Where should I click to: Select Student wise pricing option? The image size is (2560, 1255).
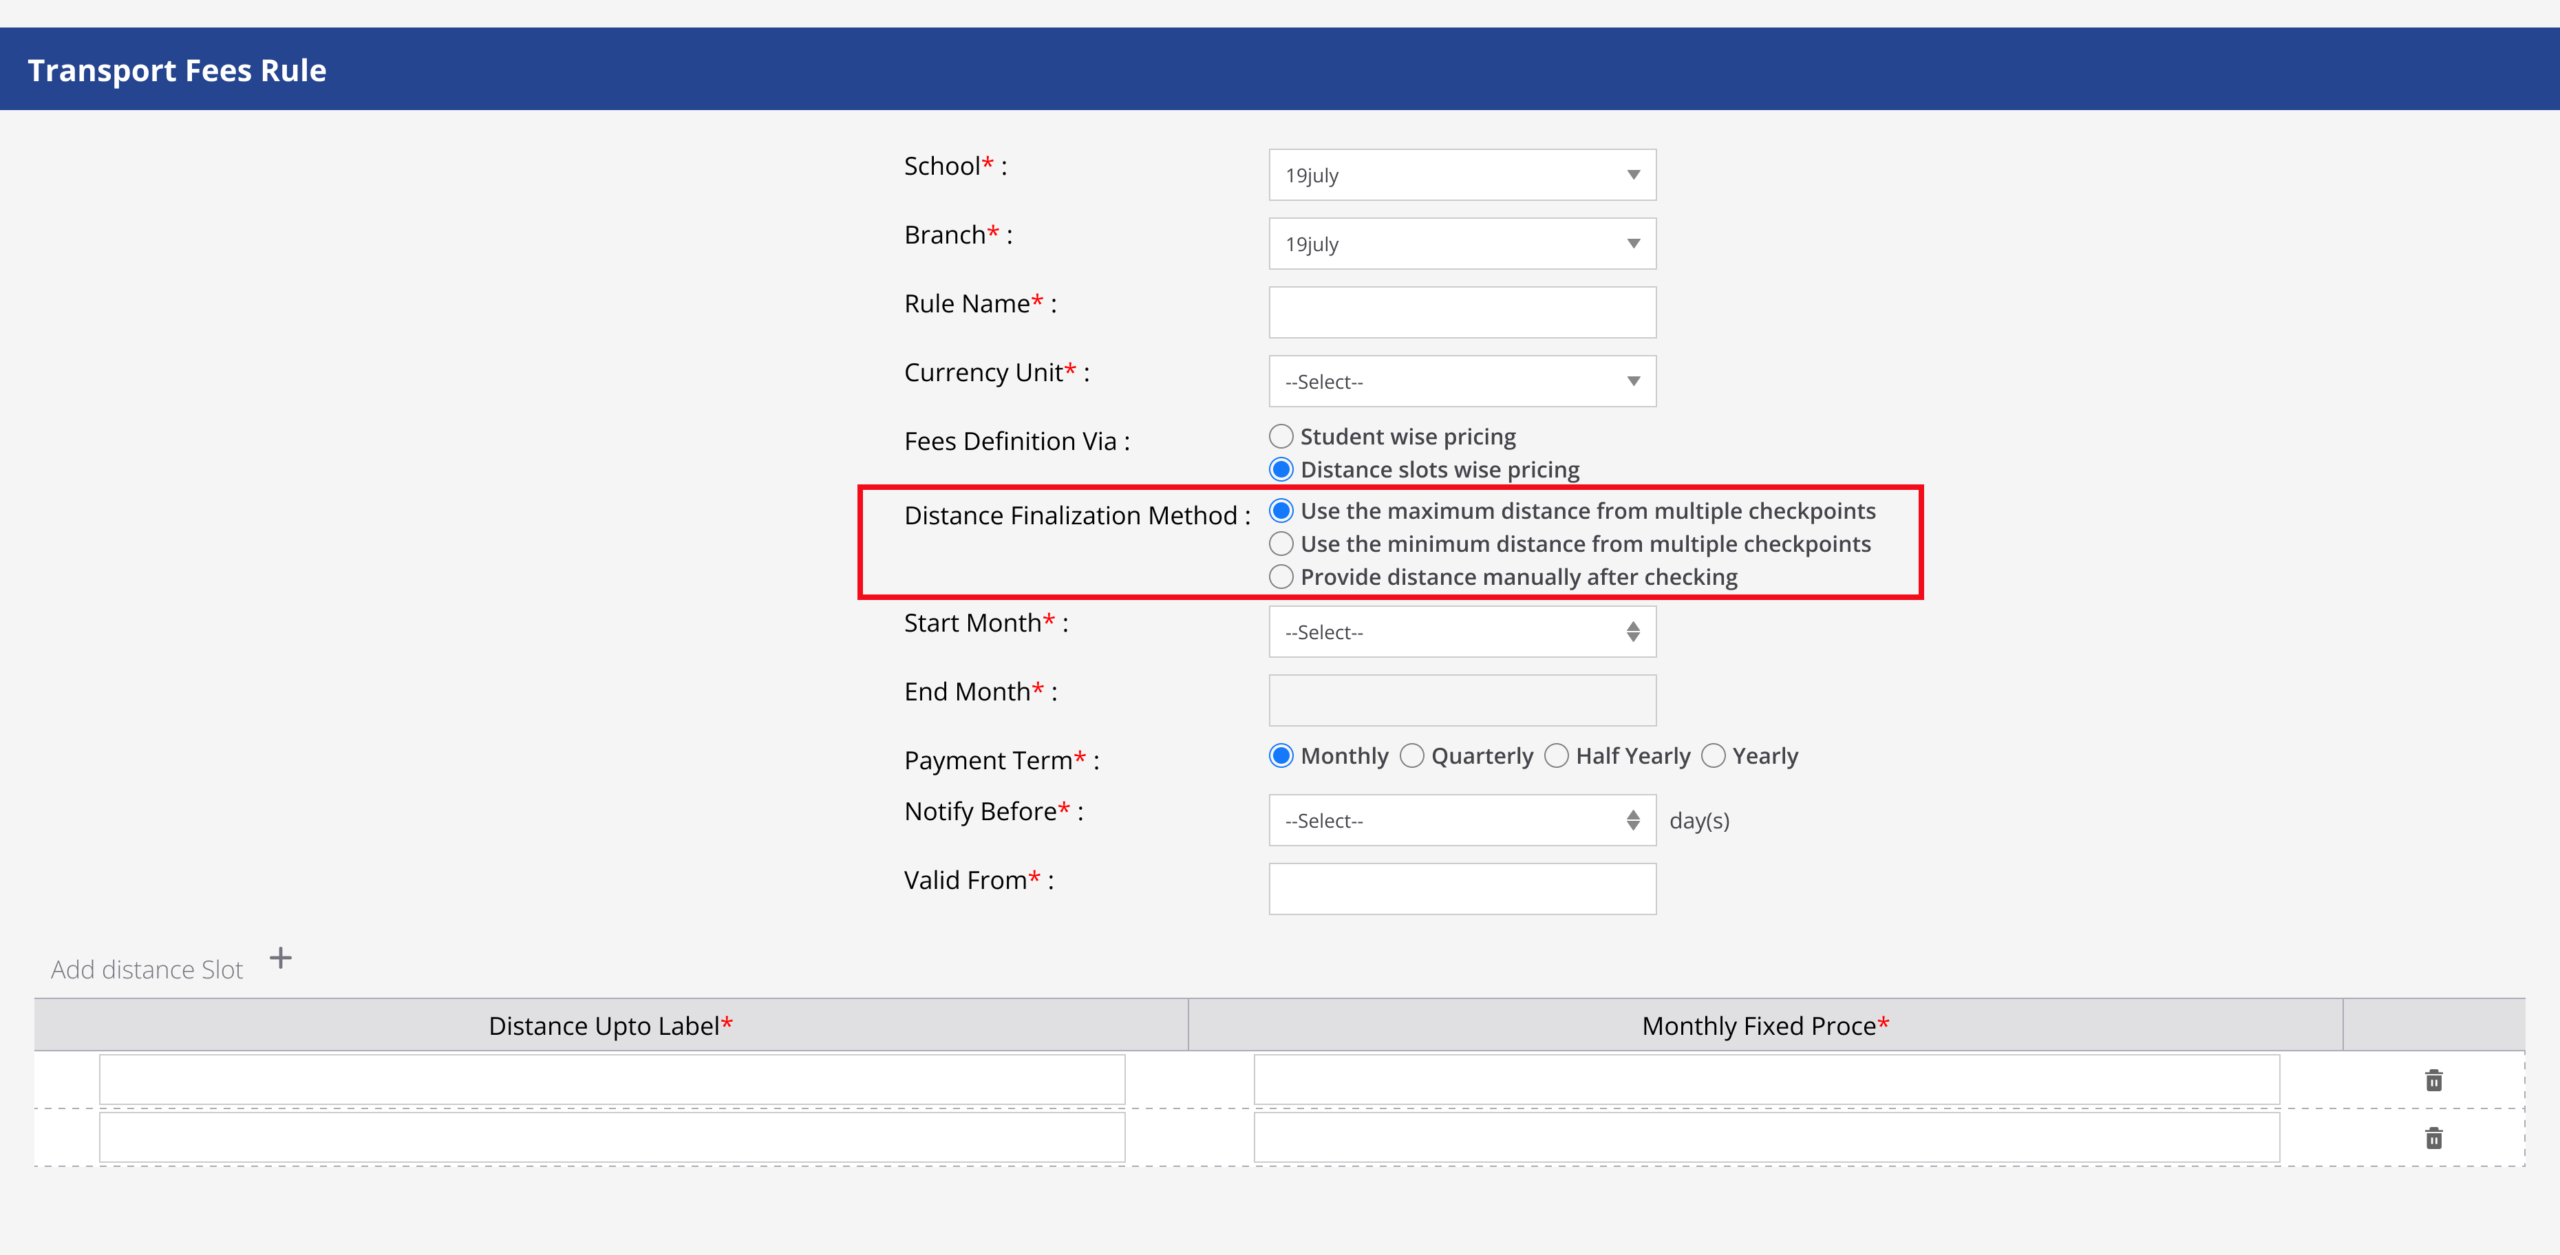click(1281, 437)
